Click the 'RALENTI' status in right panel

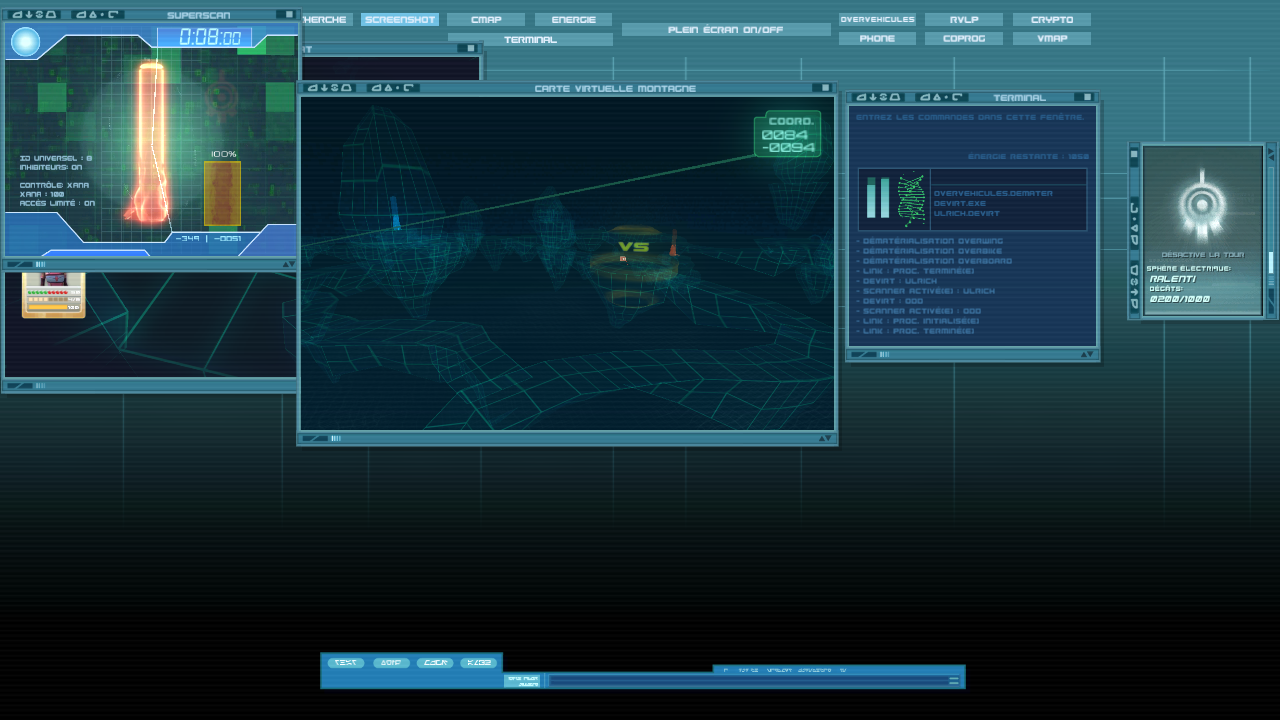pyautogui.click(x=1173, y=279)
